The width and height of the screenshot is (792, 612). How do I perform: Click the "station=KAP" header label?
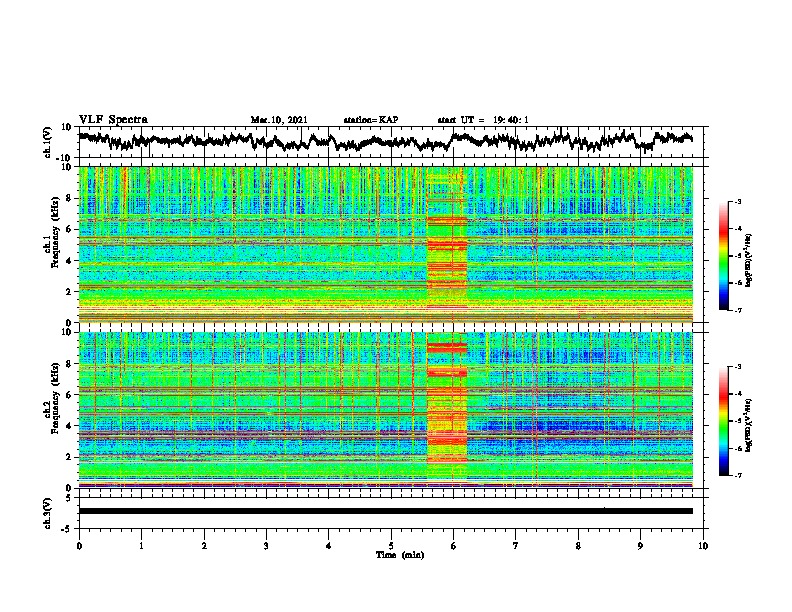pyautogui.click(x=371, y=120)
